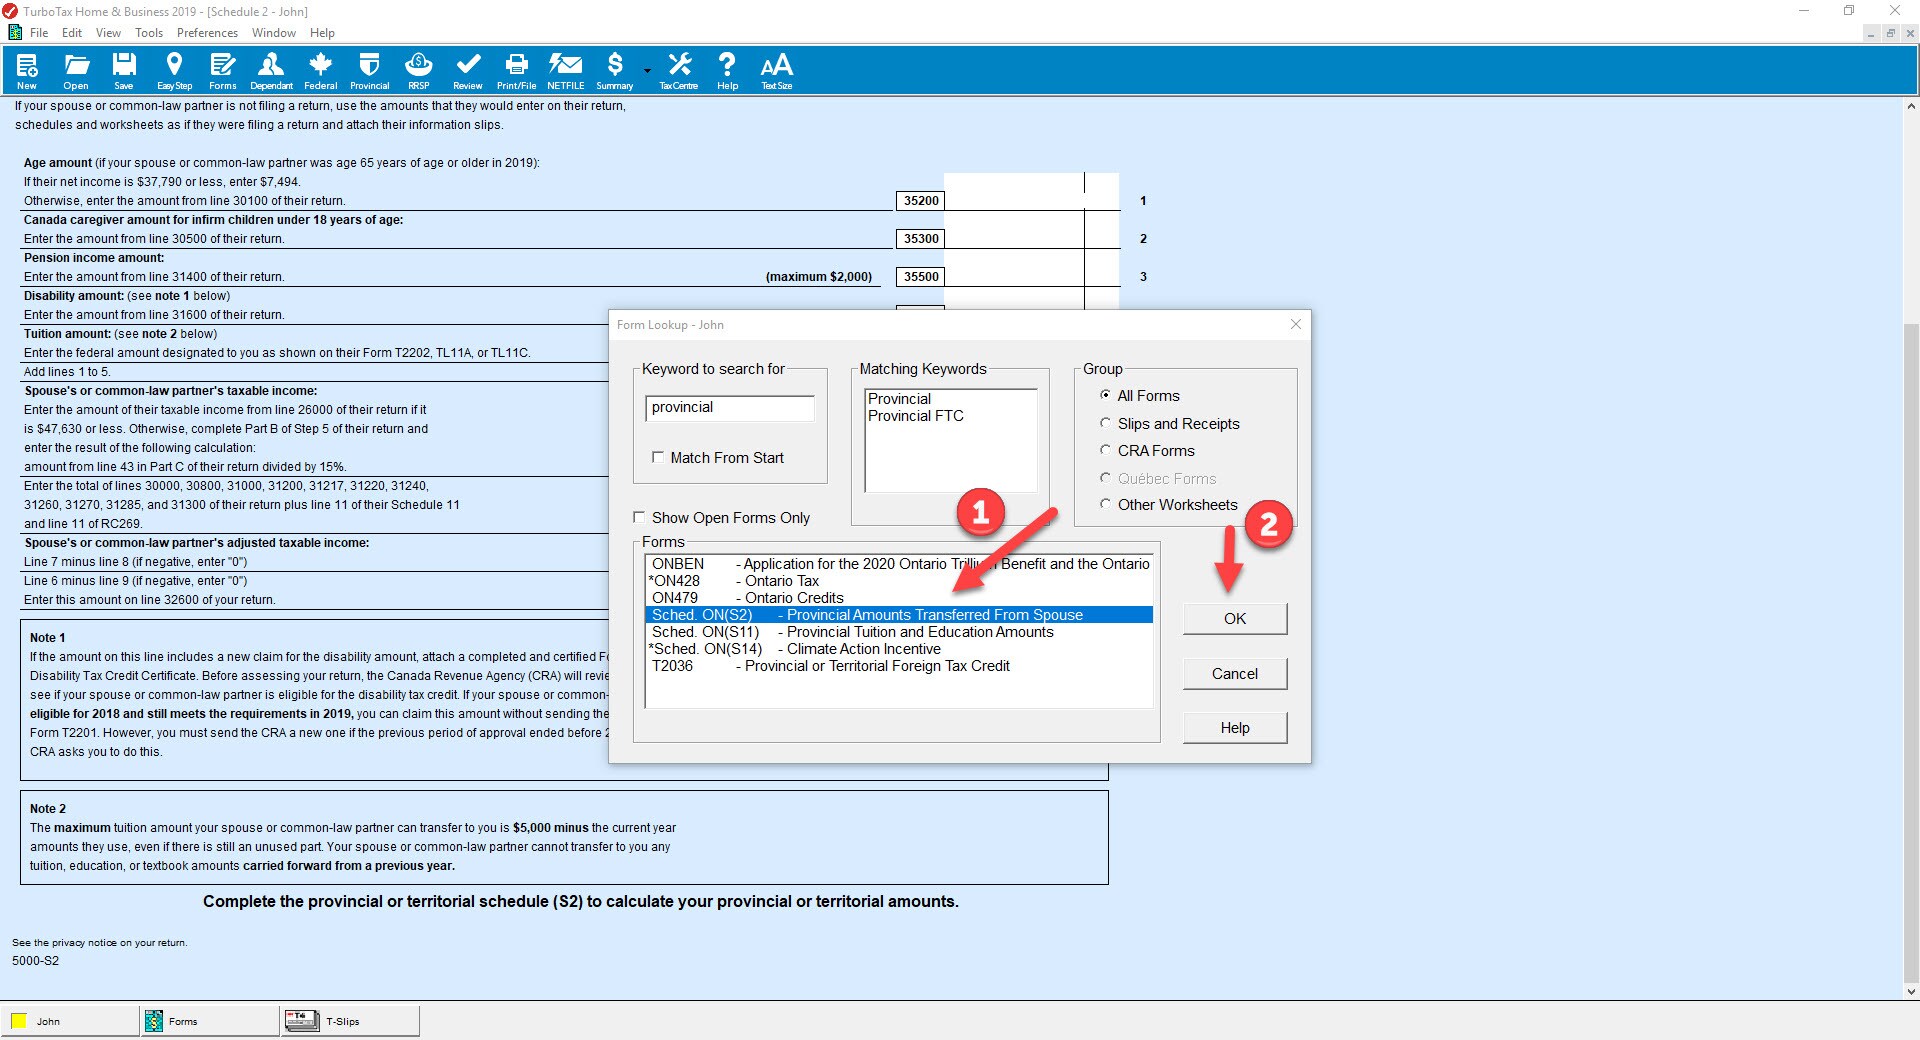Confirm form lookup with OK button
The image size is (1920, 1040).
[x=1235, y=618]
